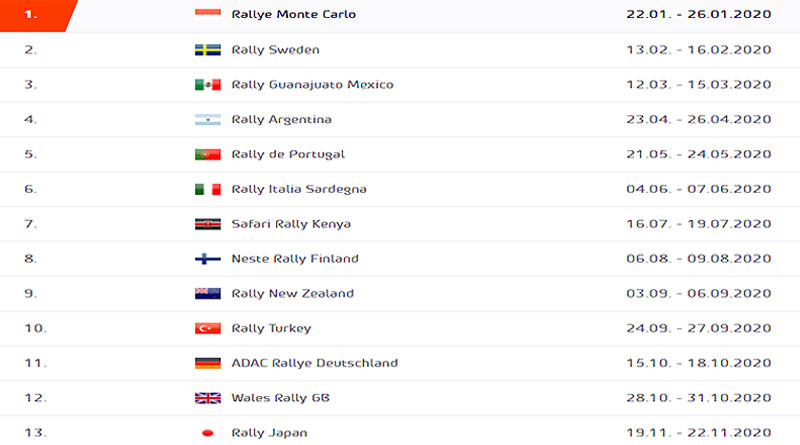The image size is (800, 445).
Task: Select Rally Italia Sardegna
Action: [x=299, y=189]
